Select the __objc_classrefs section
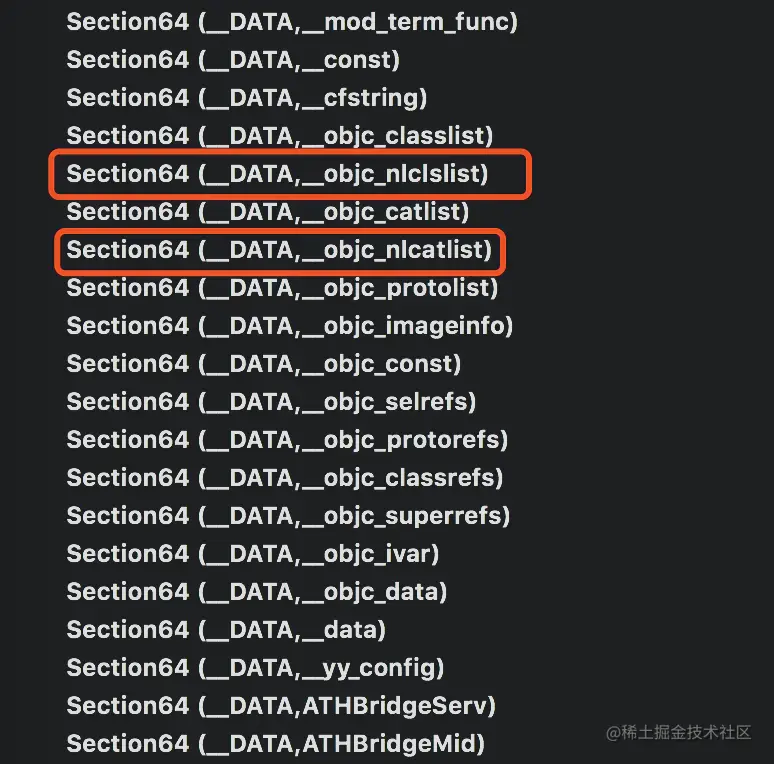 (285, 478)
